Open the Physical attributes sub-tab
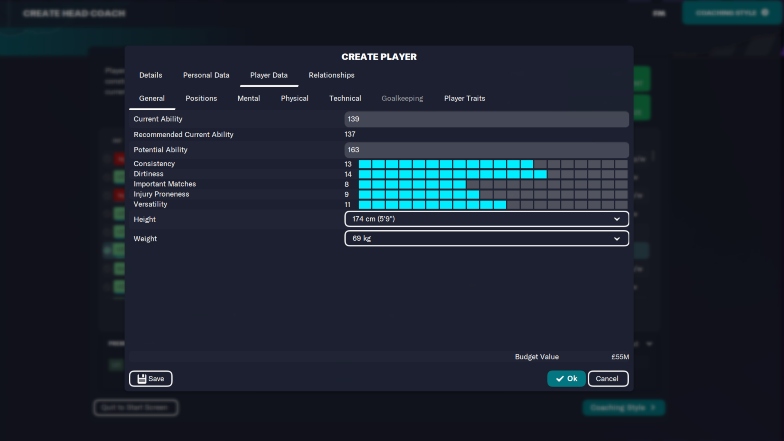The image size is (784, 441). 294,98
